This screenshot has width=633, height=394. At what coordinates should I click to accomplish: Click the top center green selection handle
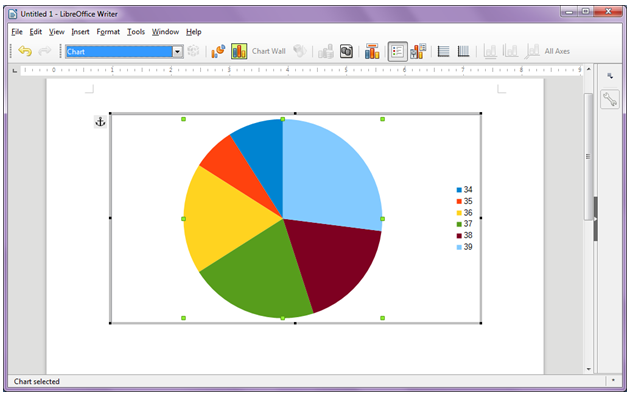pos(283,119)
